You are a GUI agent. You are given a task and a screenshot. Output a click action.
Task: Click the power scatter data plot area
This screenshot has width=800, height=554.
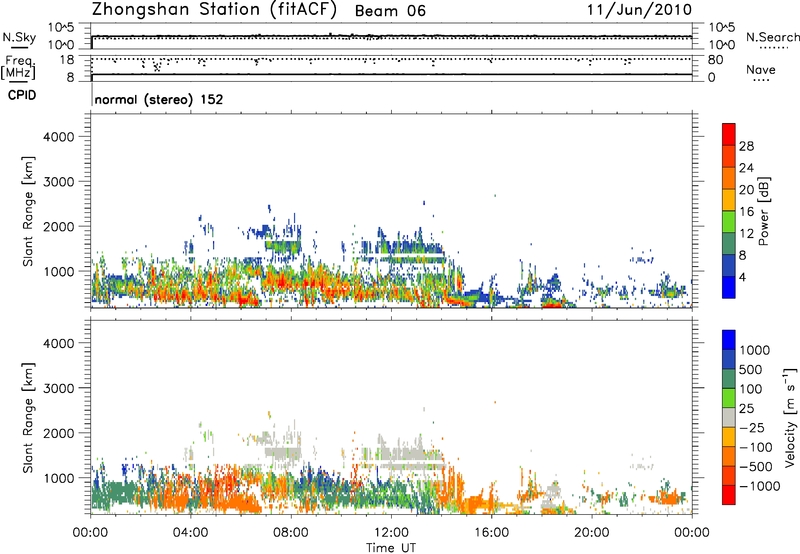[x=391, y=211]
